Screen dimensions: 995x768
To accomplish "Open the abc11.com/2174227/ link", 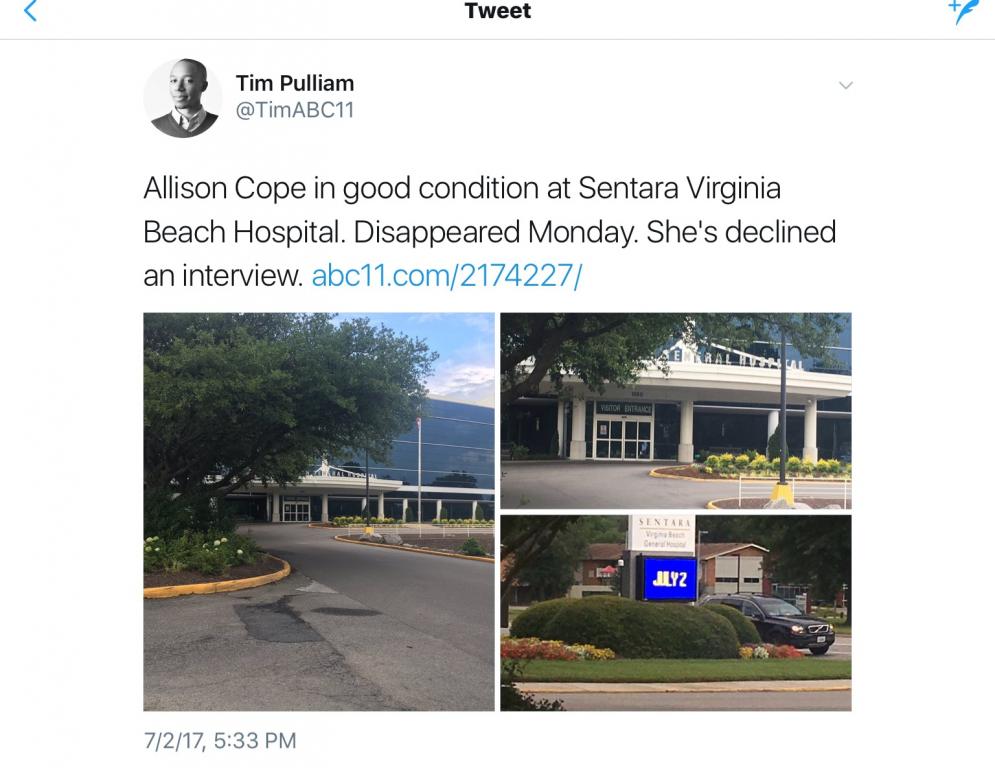I will click(446, 275).
